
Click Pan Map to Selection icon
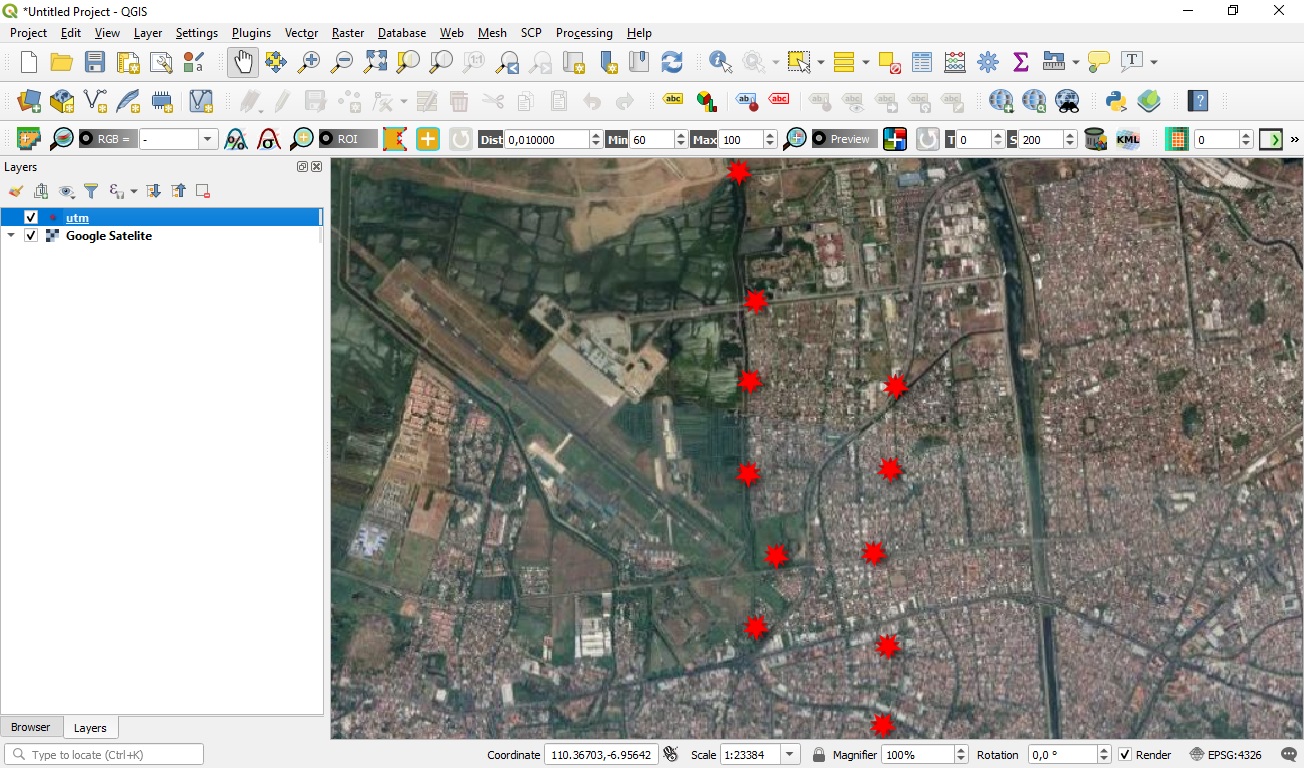coord(276,62)
